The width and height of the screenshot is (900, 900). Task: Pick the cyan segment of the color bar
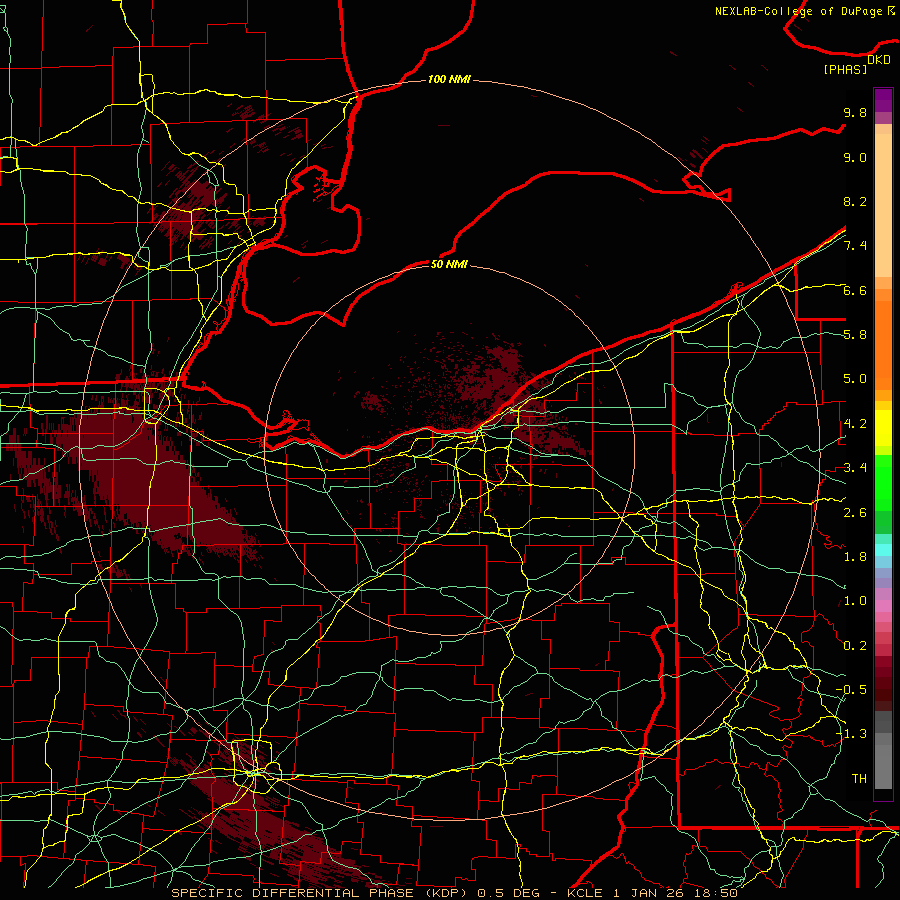(x=883, y=550)
